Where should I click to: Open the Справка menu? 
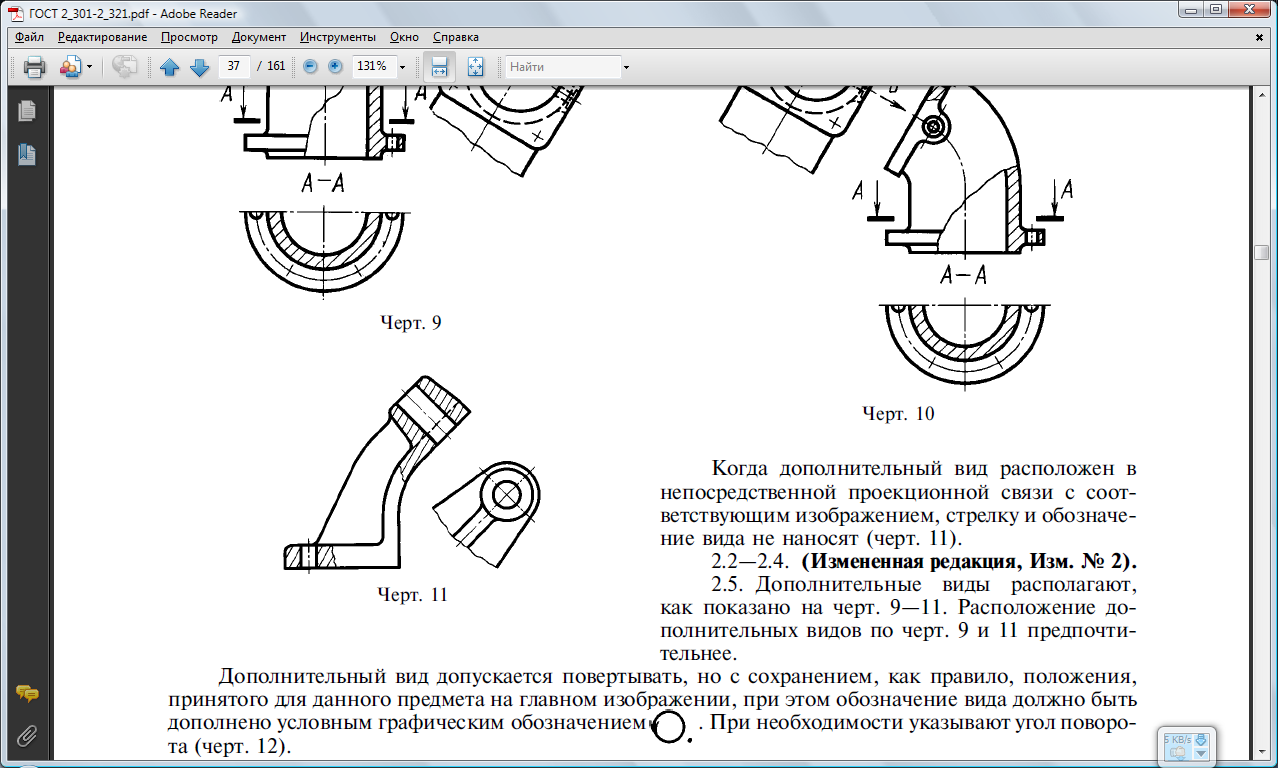point(456,37)
